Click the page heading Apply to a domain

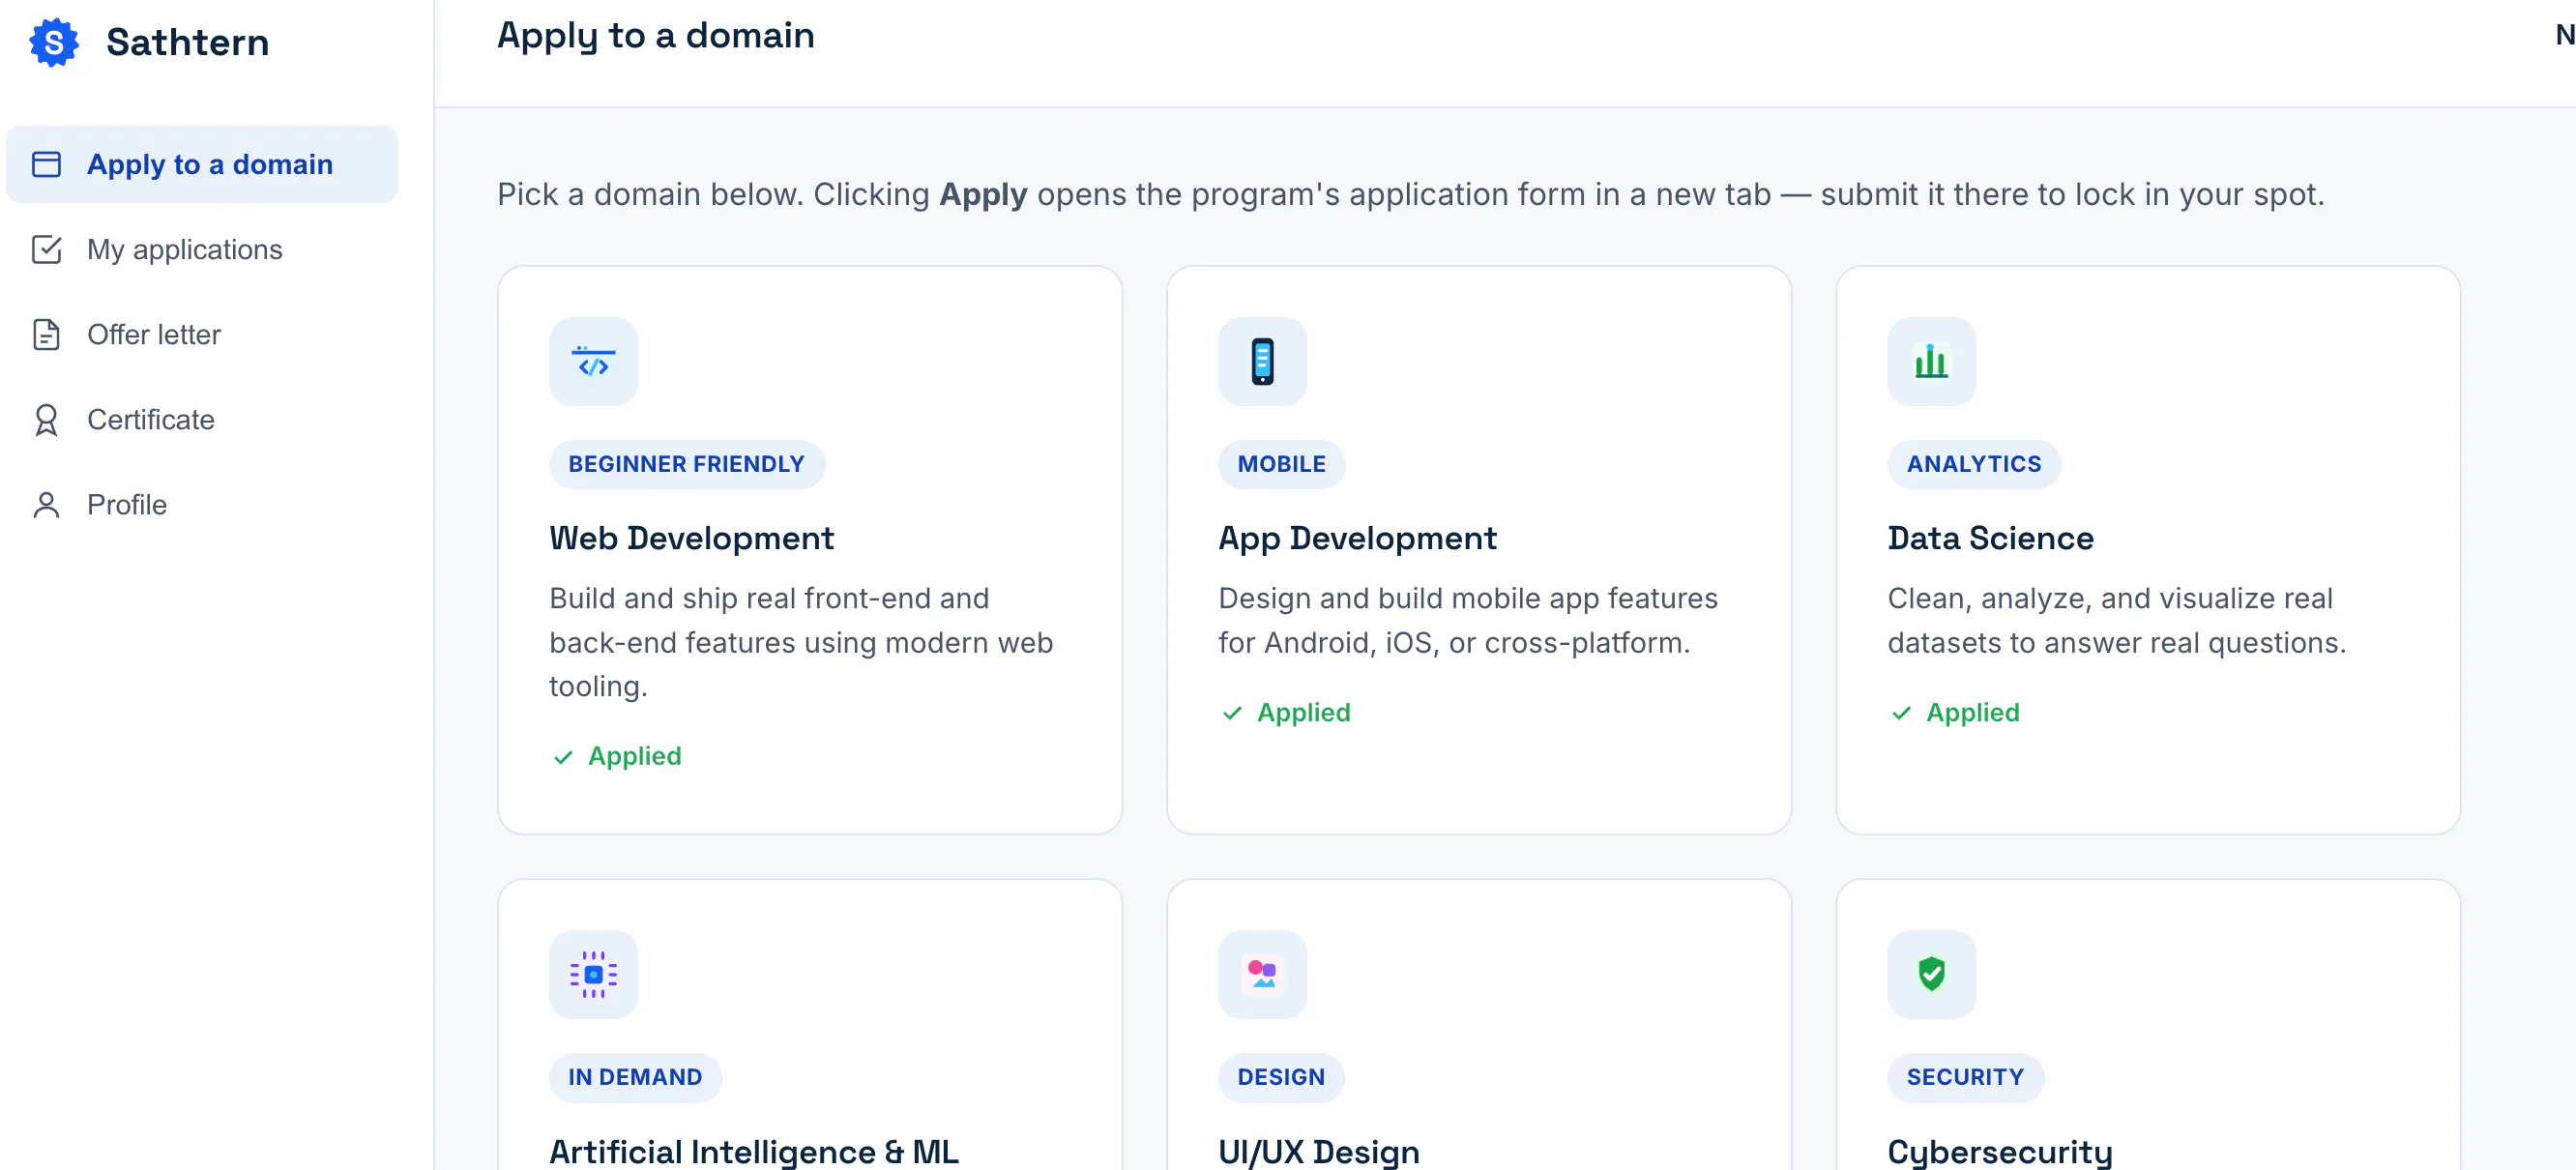[656, 36]
